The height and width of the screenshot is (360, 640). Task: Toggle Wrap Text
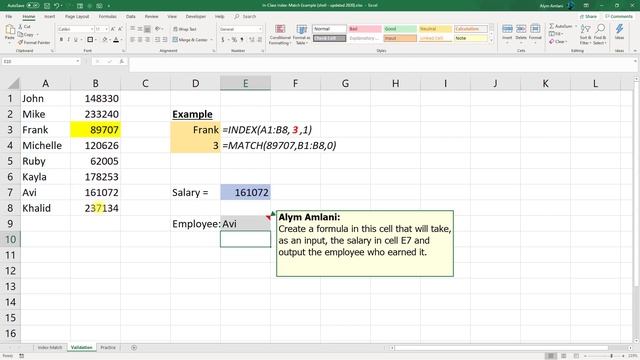[x=184, y=29]
